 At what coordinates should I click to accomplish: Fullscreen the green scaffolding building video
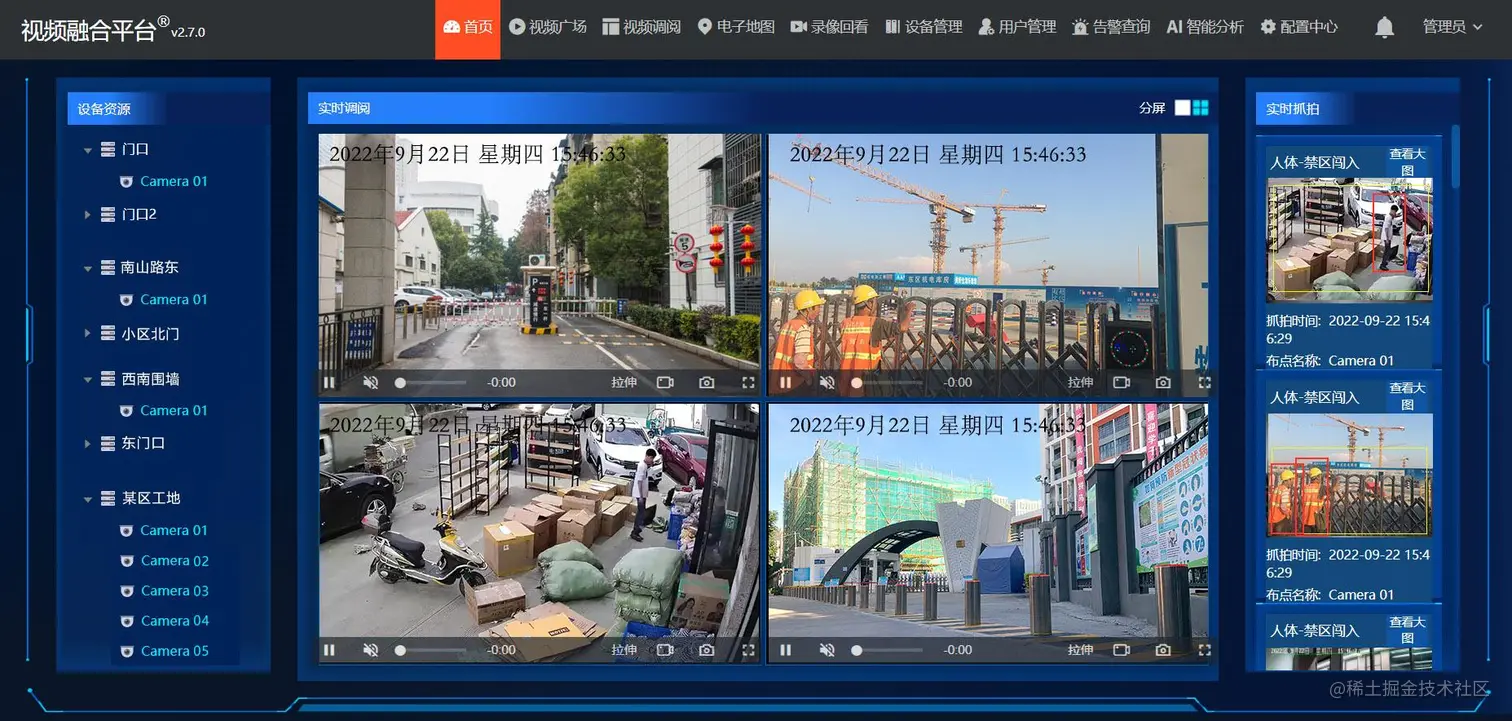coord(1204,650)
